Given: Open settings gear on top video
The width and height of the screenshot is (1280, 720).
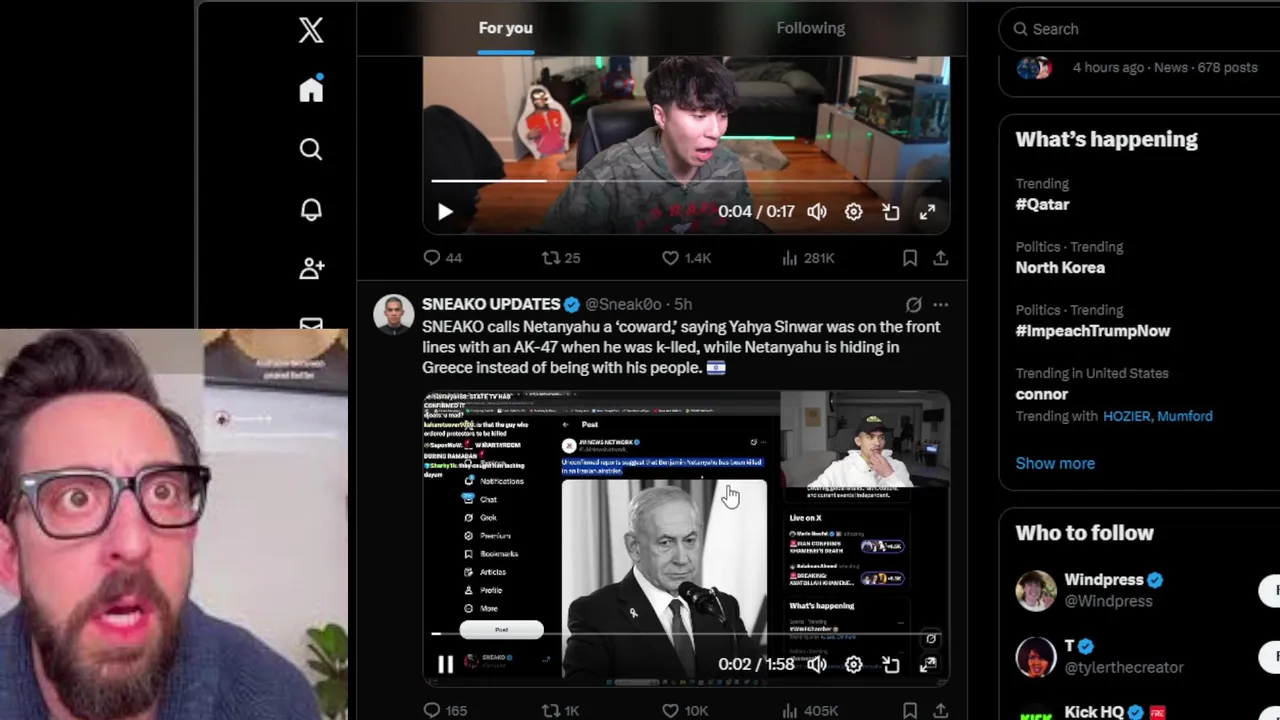Looking at the screenshot, I should tap(853, 212).
